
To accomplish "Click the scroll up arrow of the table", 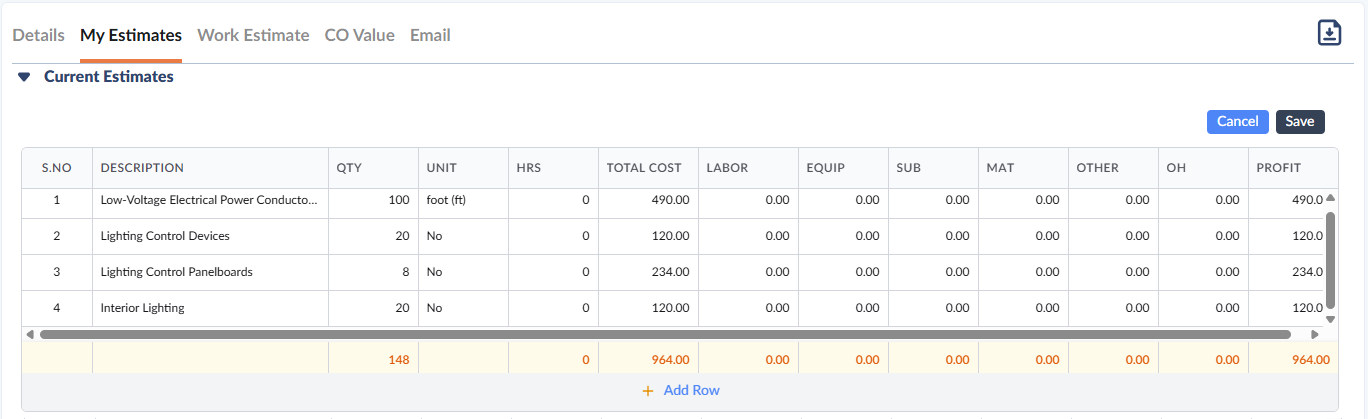I will tap(1330, 199).
